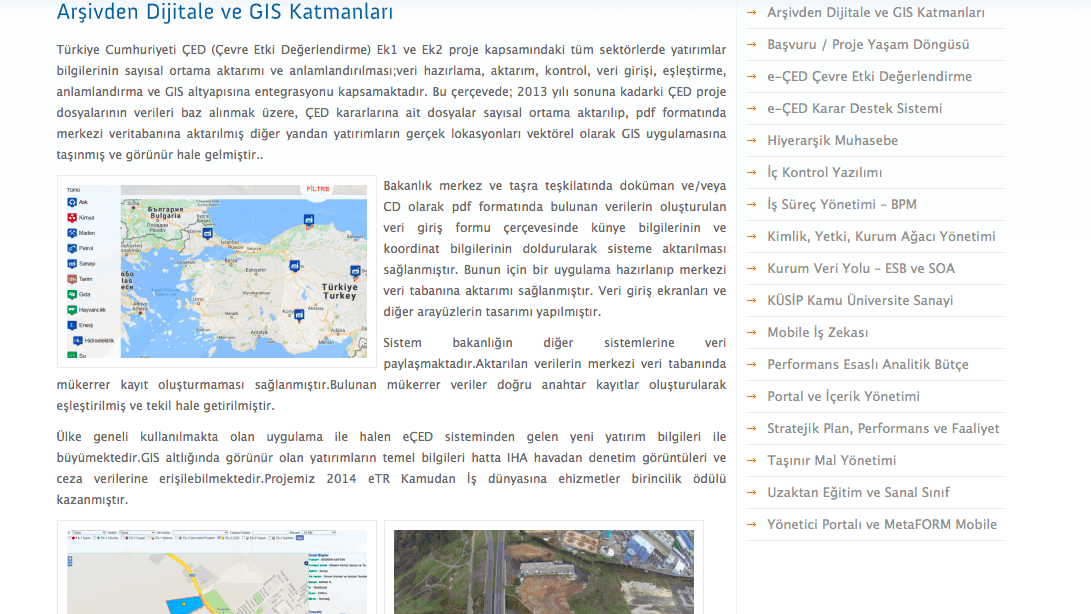The height and width of the screenshot is (614, 1091).
Task: Open Taşınır Mal Yönetimi sidebar link
Action: point(831,460)
